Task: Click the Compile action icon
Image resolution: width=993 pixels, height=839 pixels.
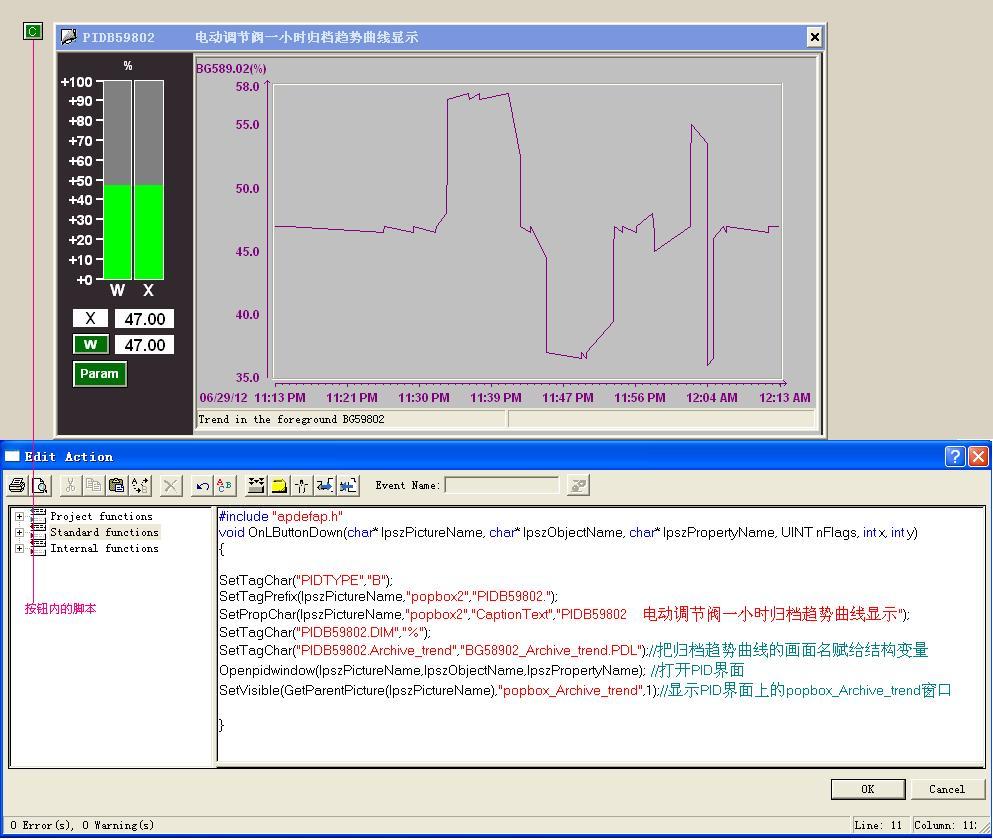Action: click(256, 486)
